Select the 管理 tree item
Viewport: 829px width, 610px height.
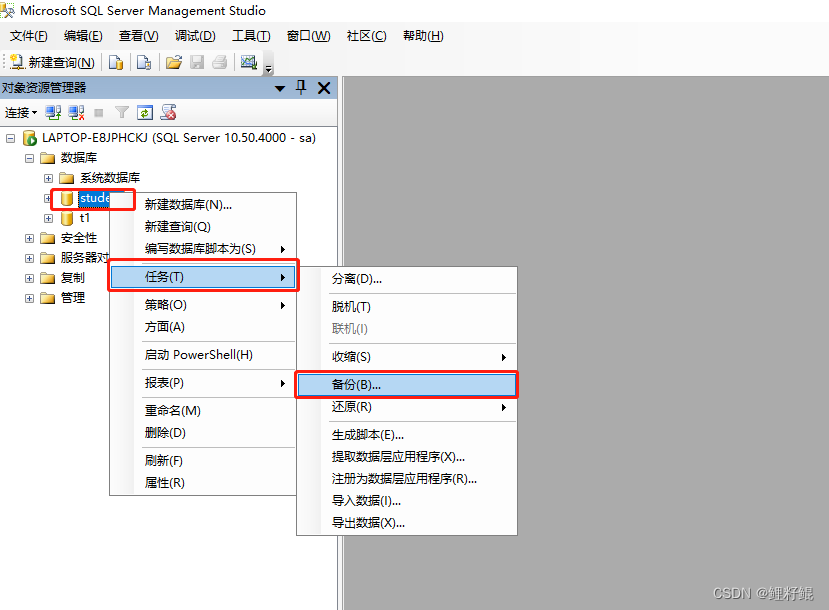72,298
